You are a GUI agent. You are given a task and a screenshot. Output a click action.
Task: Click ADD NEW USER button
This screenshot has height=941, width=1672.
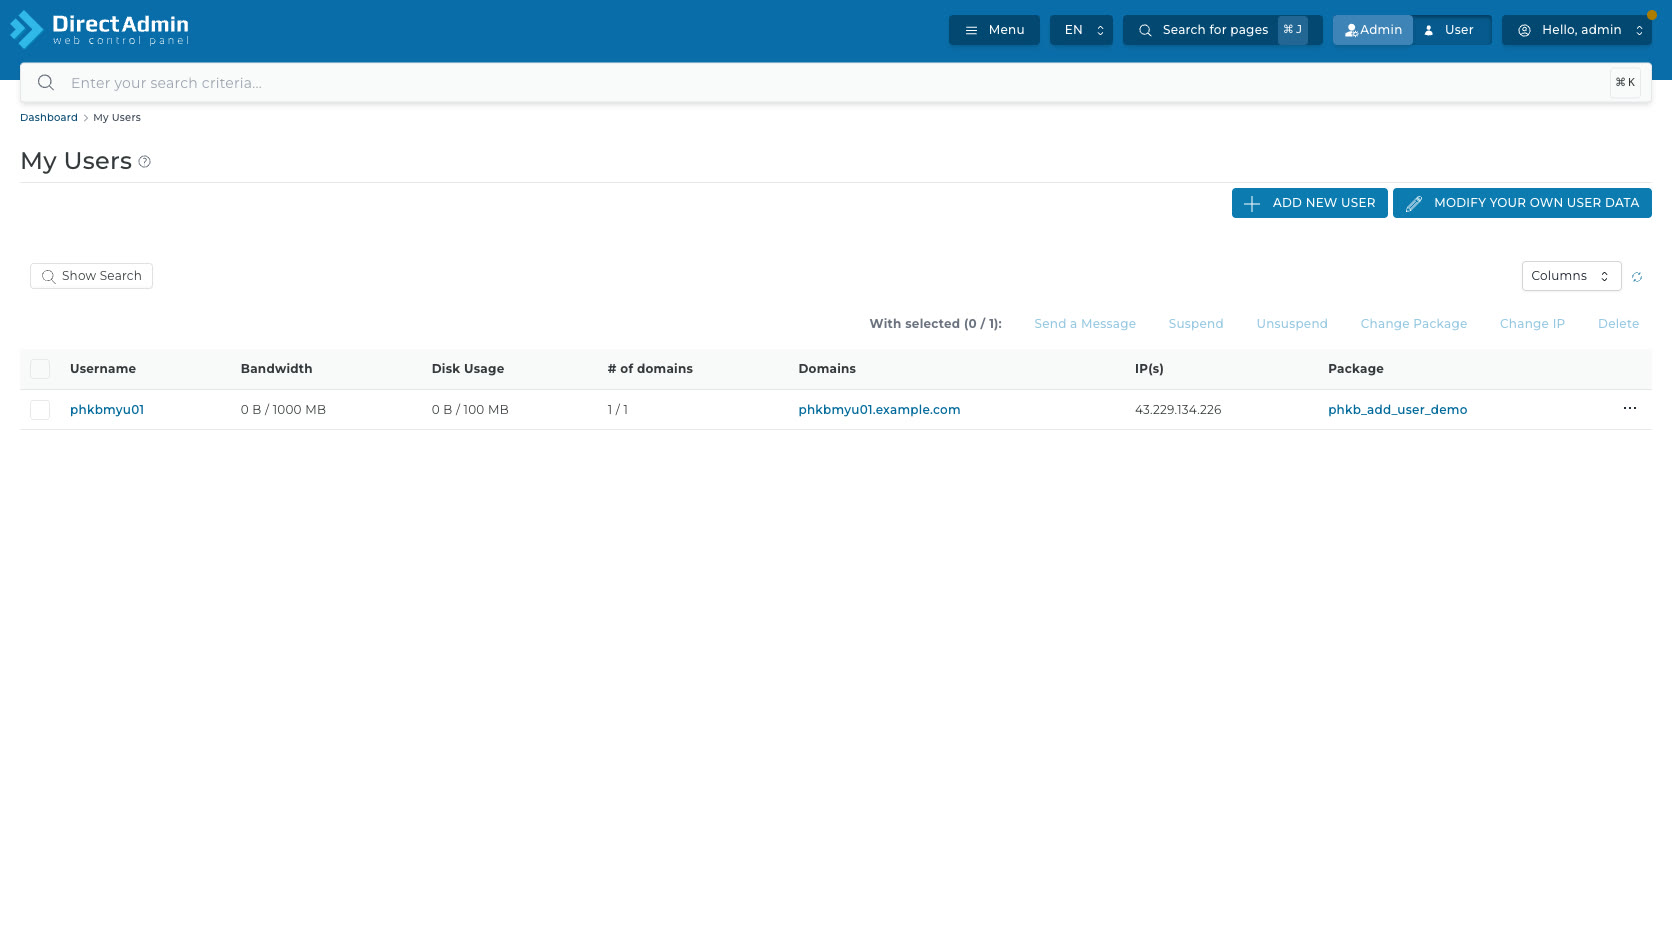pos(1309,203)
